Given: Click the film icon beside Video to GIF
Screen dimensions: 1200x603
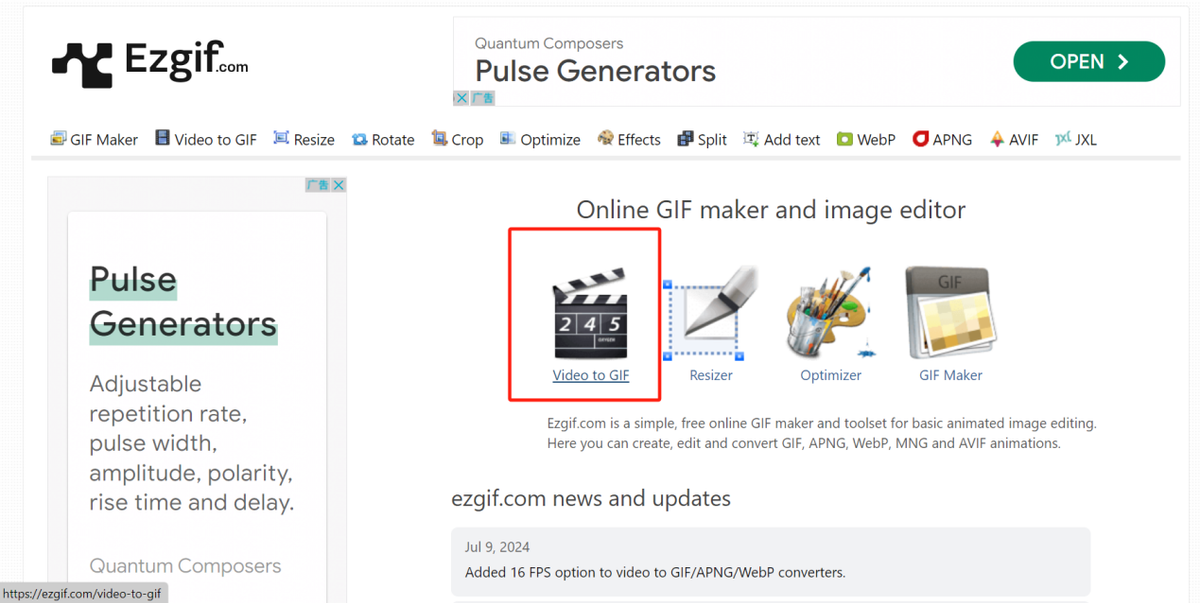Looking at the screenshot, I should [162, 138].
